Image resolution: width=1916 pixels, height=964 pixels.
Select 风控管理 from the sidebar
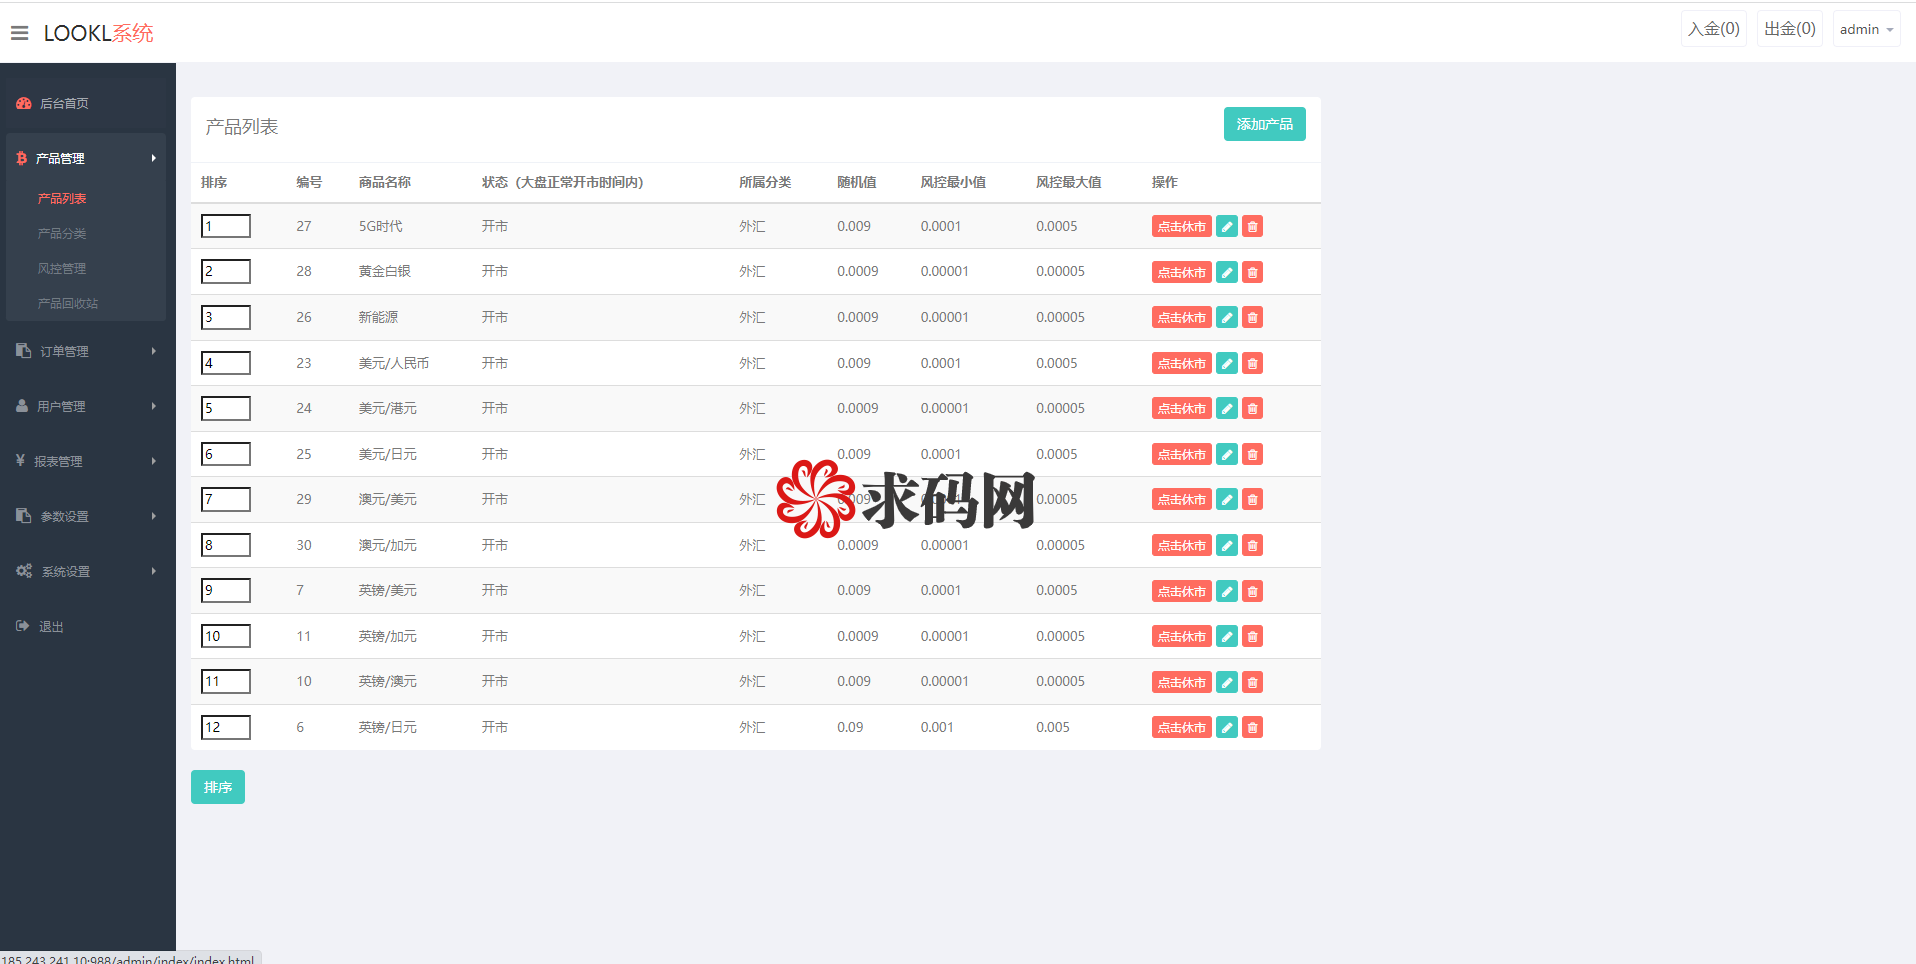click(62, 268)
